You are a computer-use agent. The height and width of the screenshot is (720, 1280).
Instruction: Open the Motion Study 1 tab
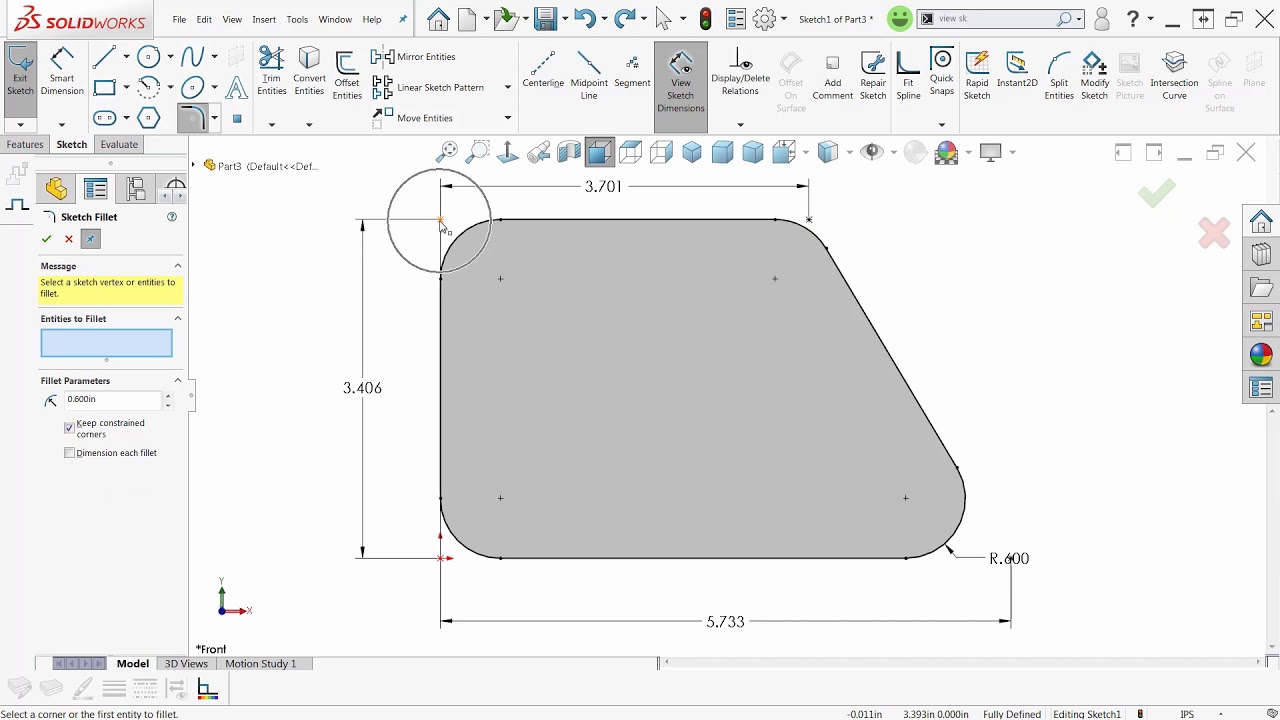[260, 663]
